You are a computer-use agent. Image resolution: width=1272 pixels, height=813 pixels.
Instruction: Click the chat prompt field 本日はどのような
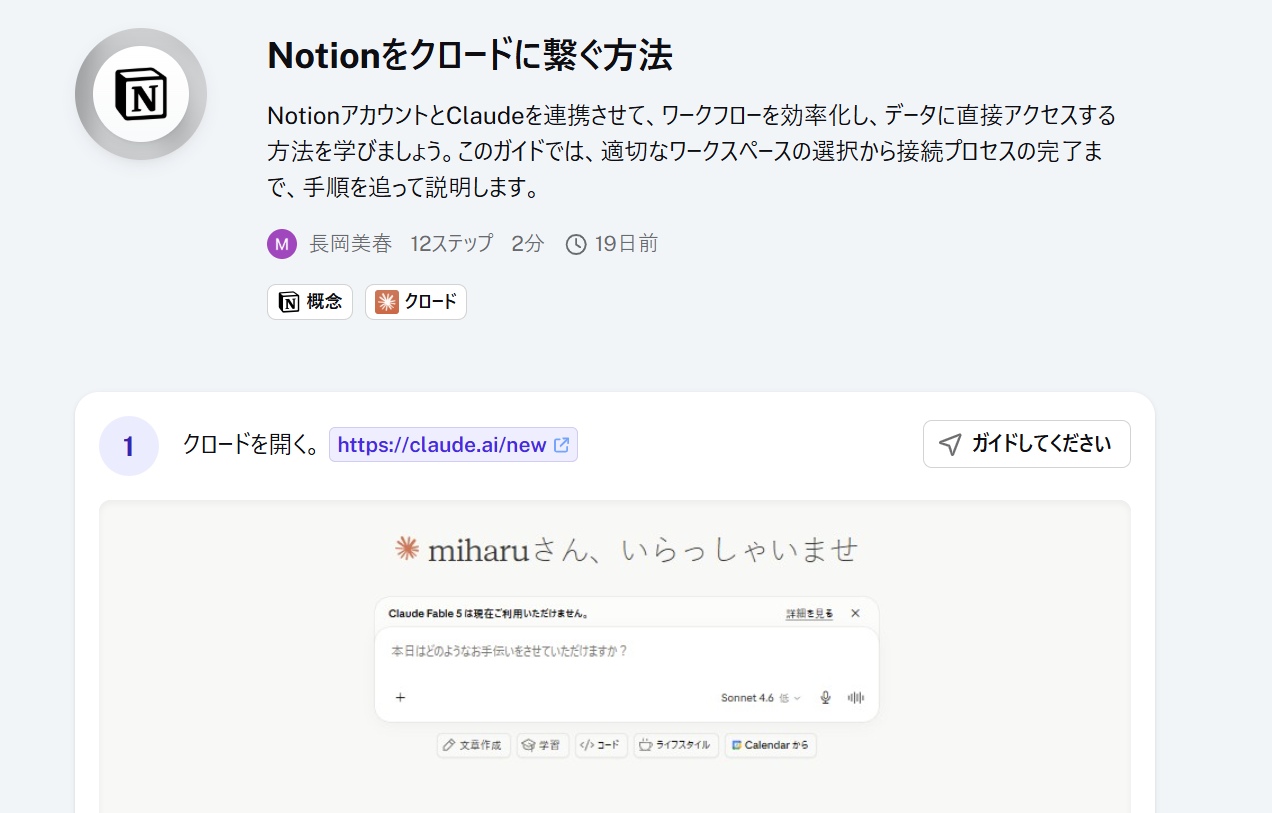click(x=626, y=651)
